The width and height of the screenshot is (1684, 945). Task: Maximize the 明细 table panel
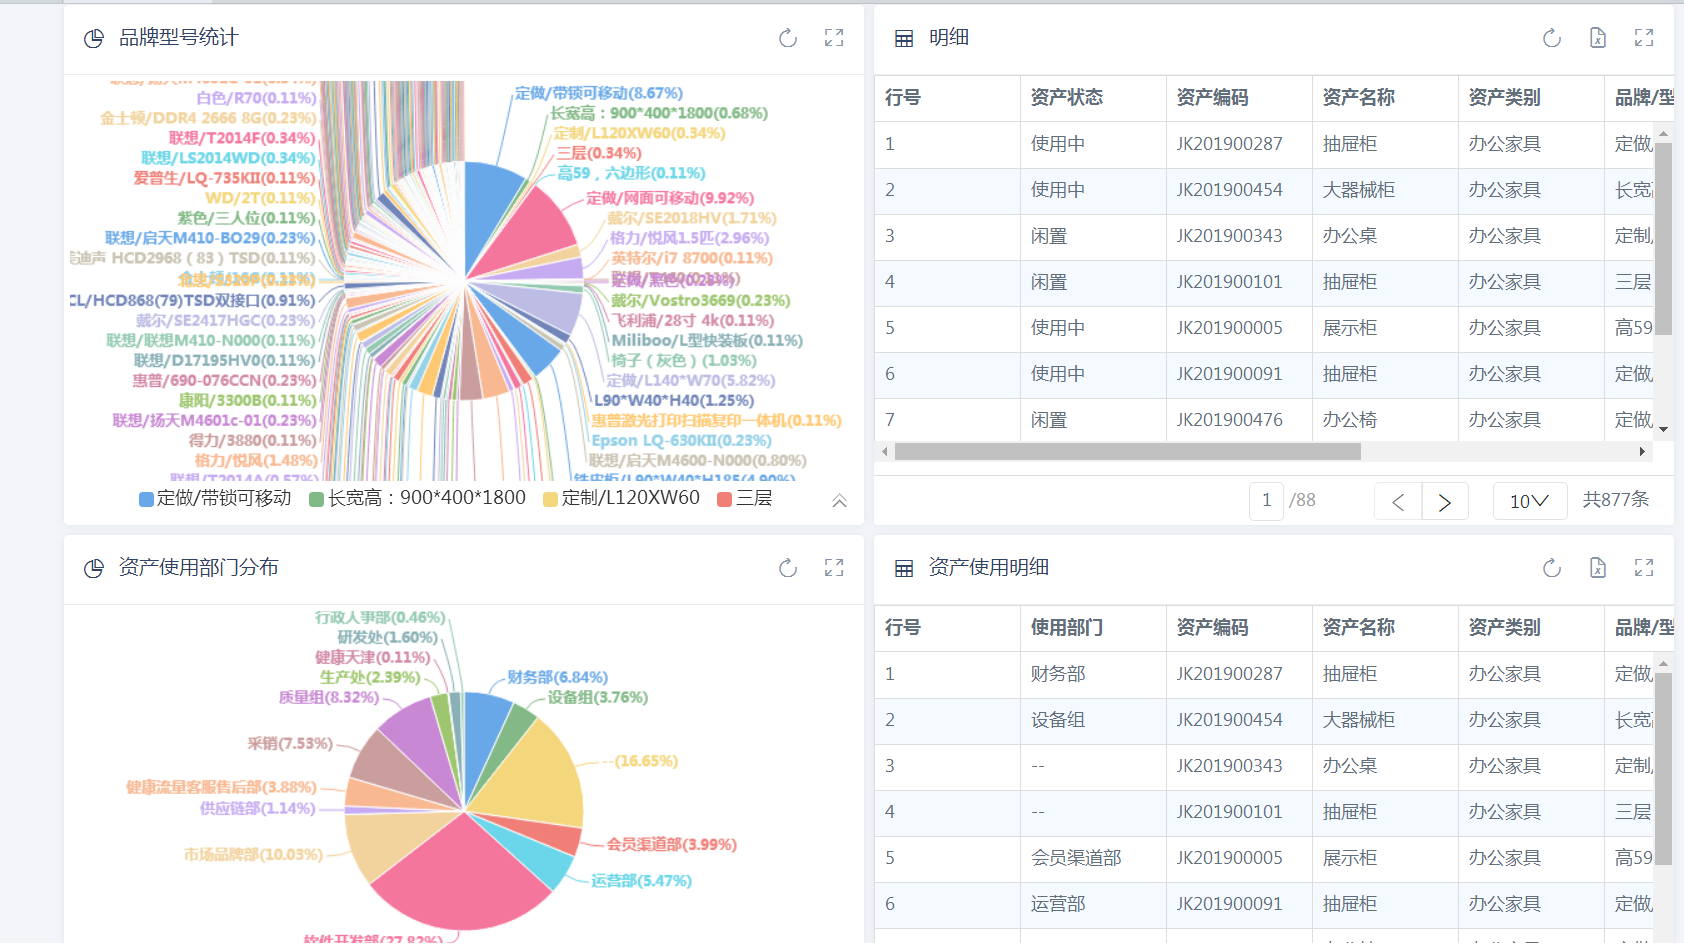tap(1644, 38)
